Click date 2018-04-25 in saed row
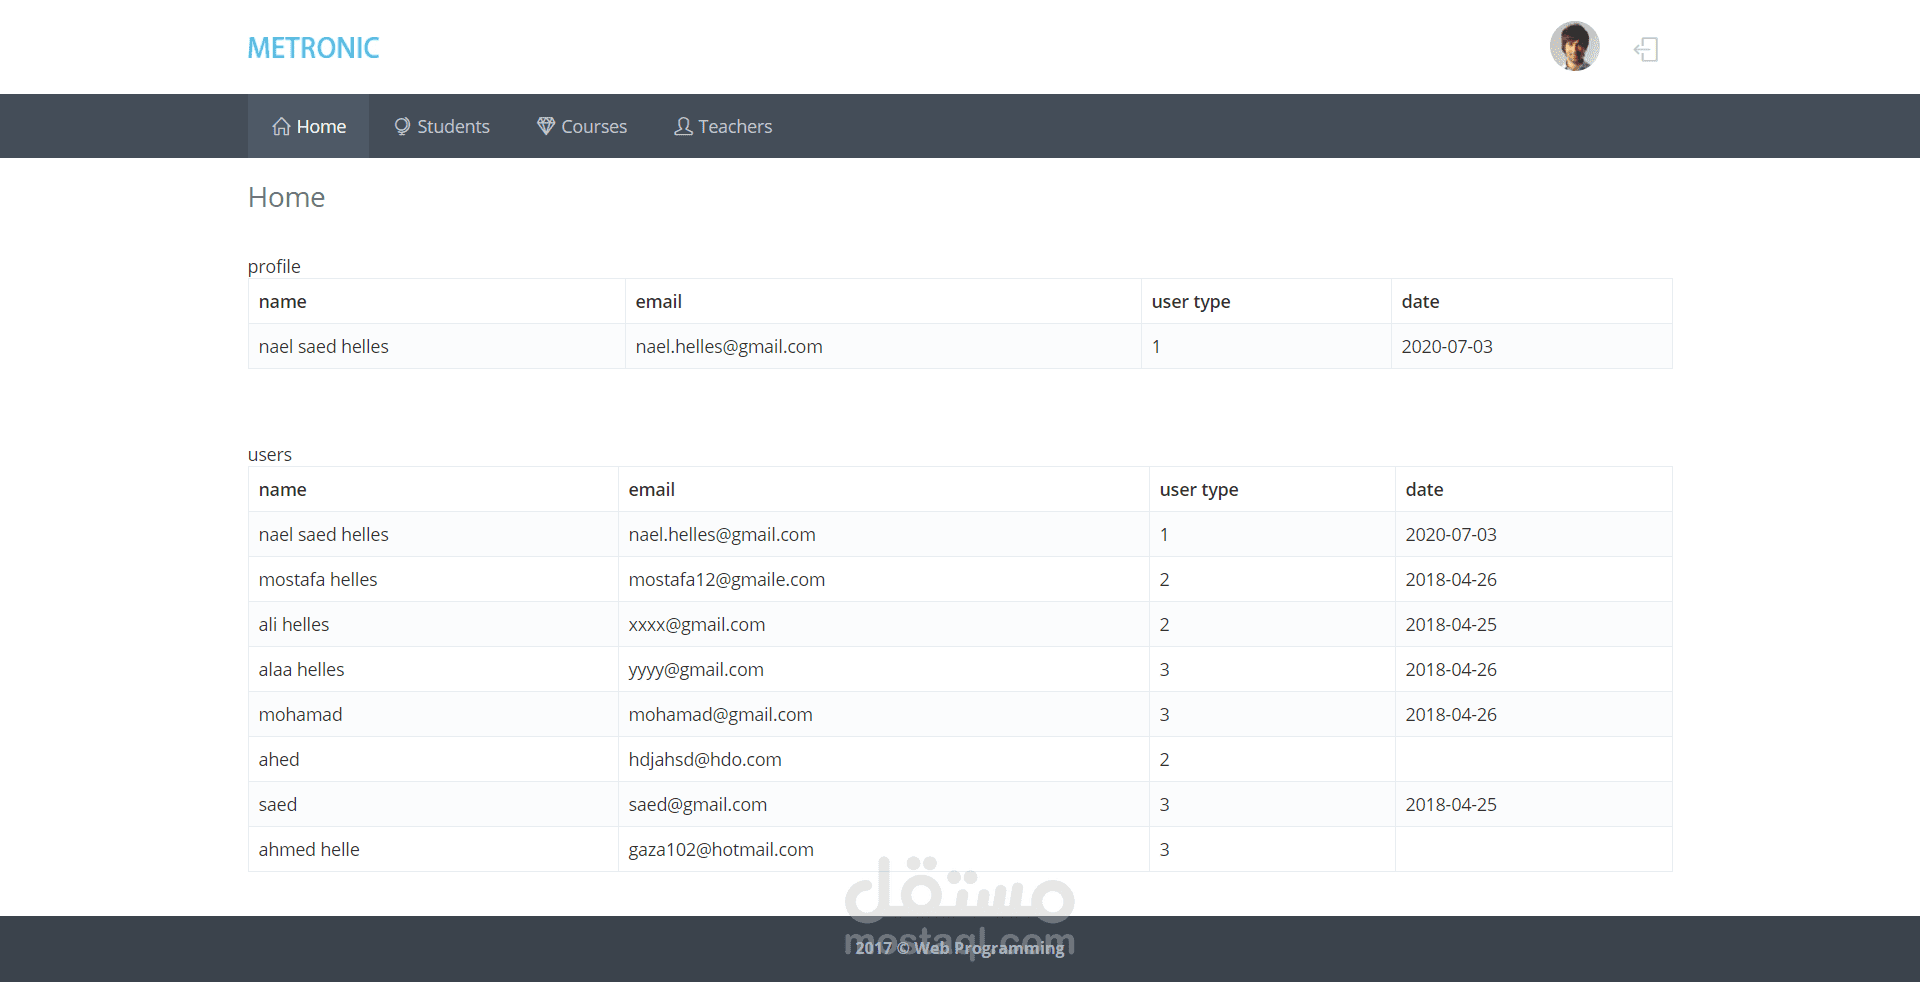This screenshot has height=982, width=1920. [1451, 805]
